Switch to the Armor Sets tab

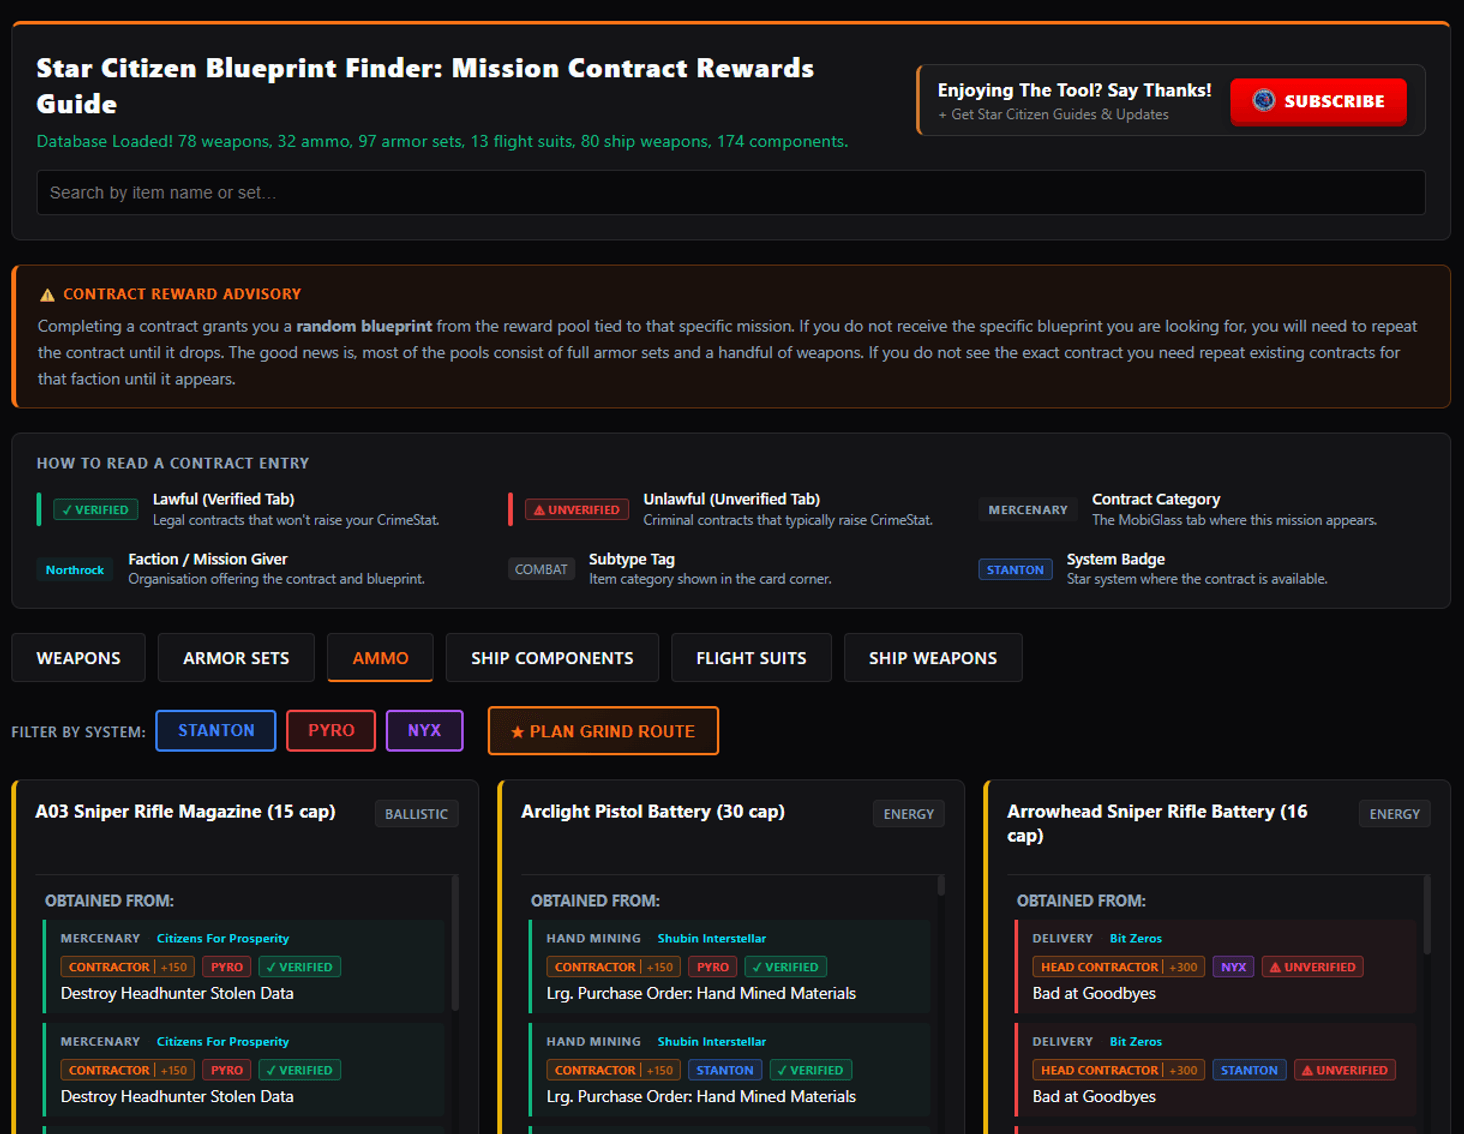tap(236, 658)
